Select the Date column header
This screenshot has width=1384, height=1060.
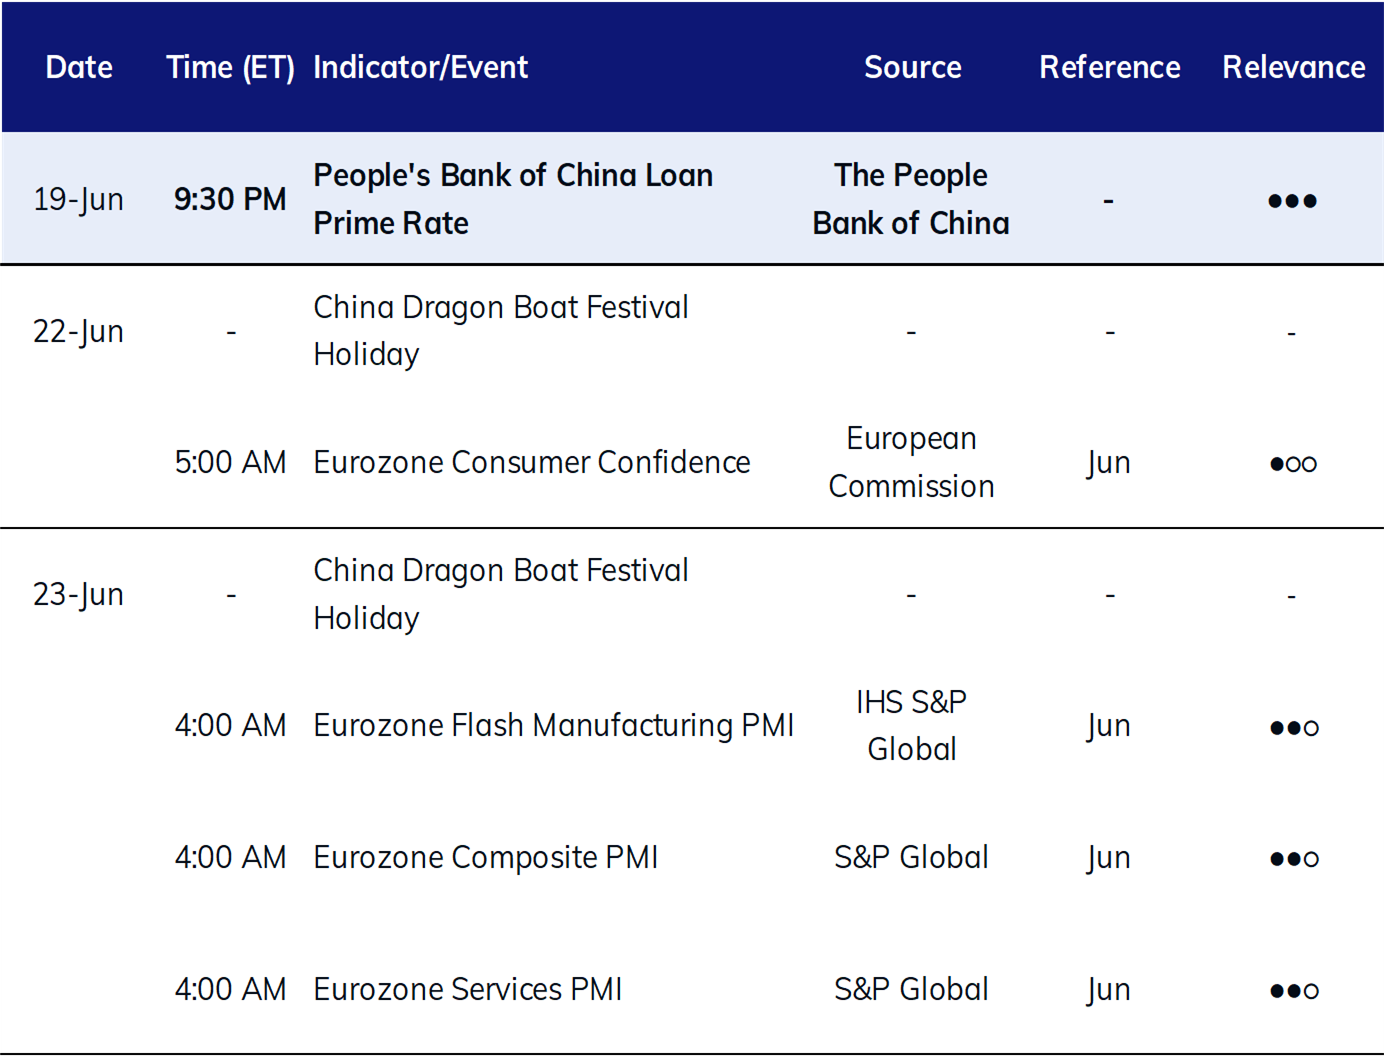[x=79, y=67]
